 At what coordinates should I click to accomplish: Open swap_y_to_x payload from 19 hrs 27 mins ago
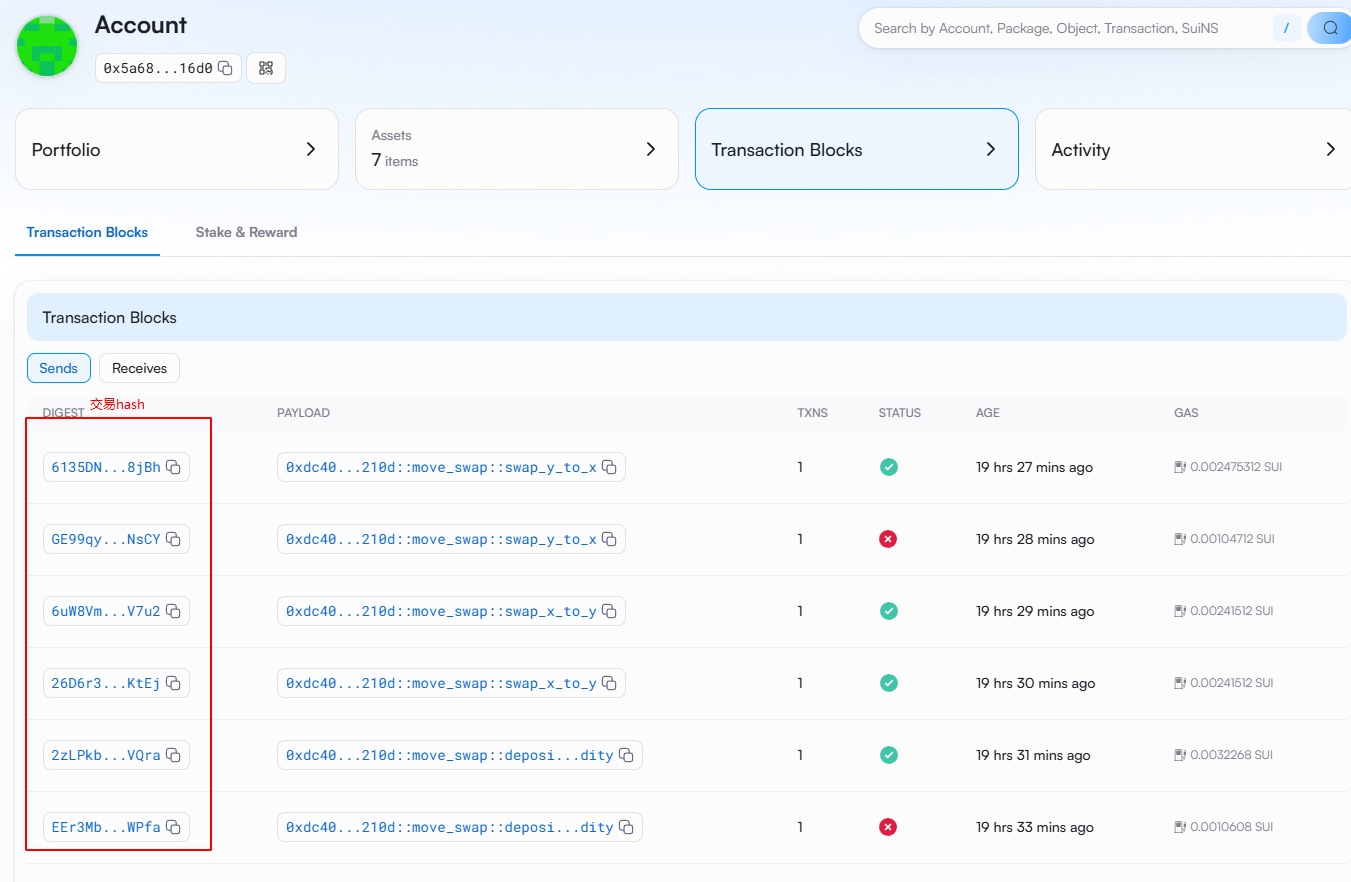[x=441, y=467]
